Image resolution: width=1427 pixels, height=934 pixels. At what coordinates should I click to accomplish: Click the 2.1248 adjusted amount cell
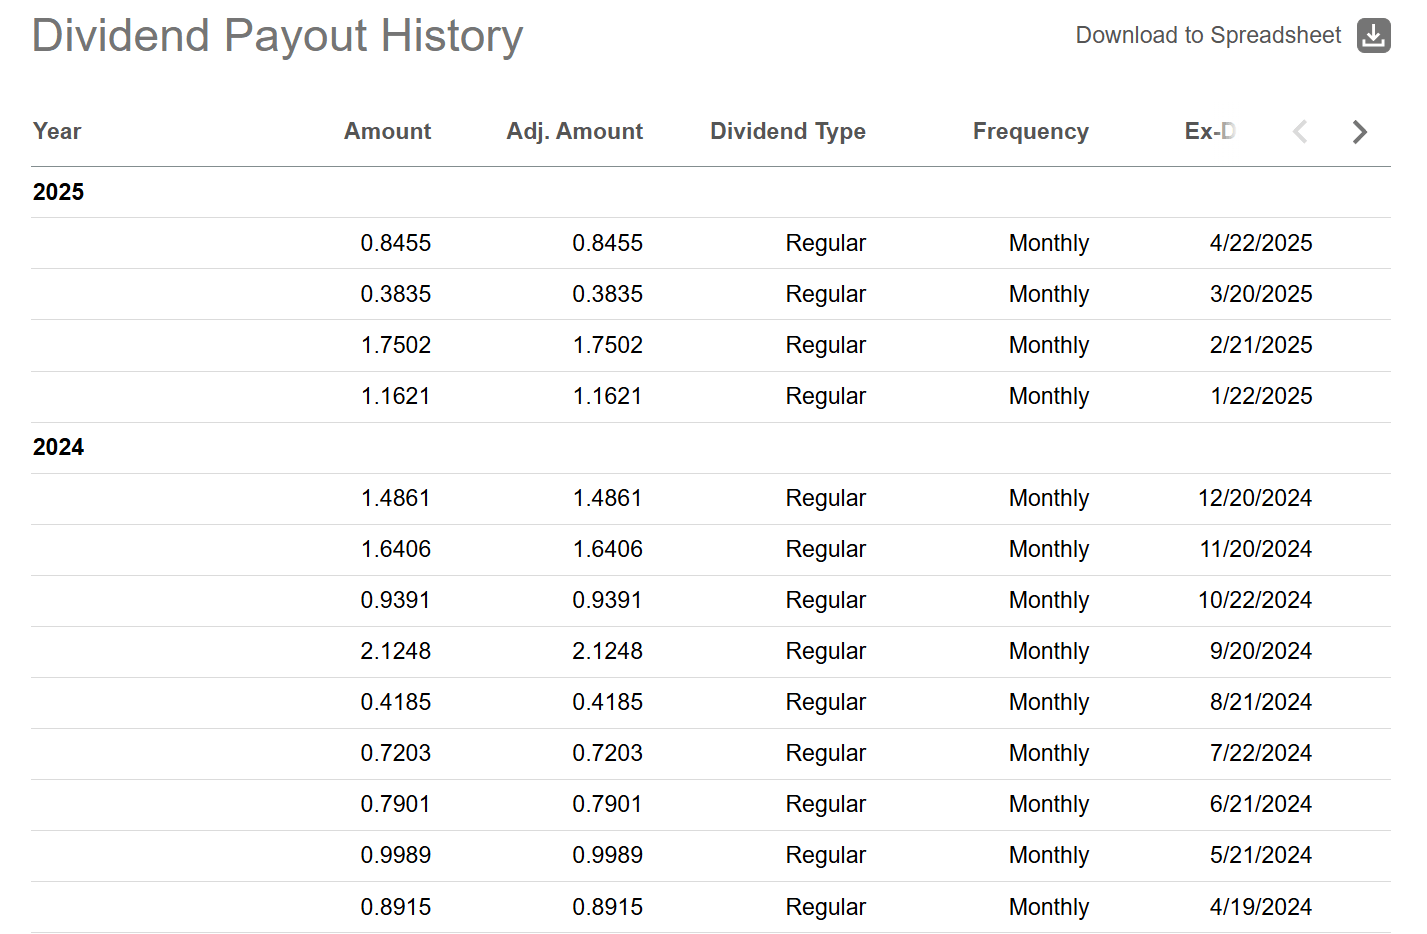(x=607, y=651)
